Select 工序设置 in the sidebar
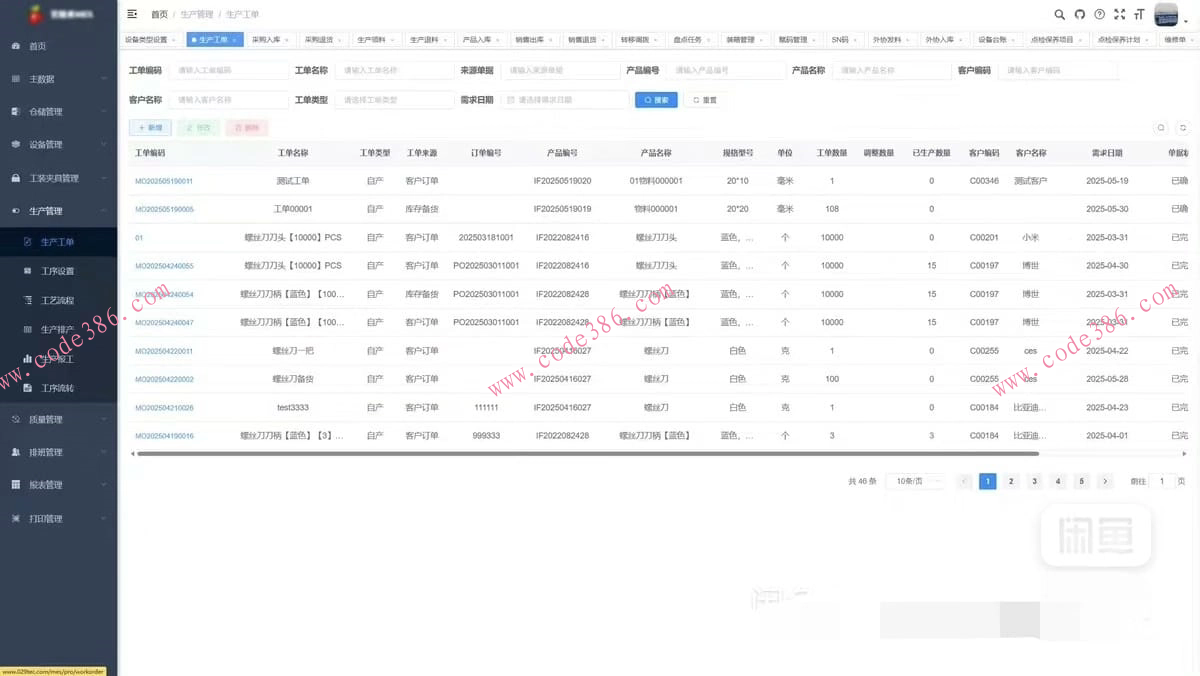The width and height of the screenshot is (1200, 676). tap(57, 271)
